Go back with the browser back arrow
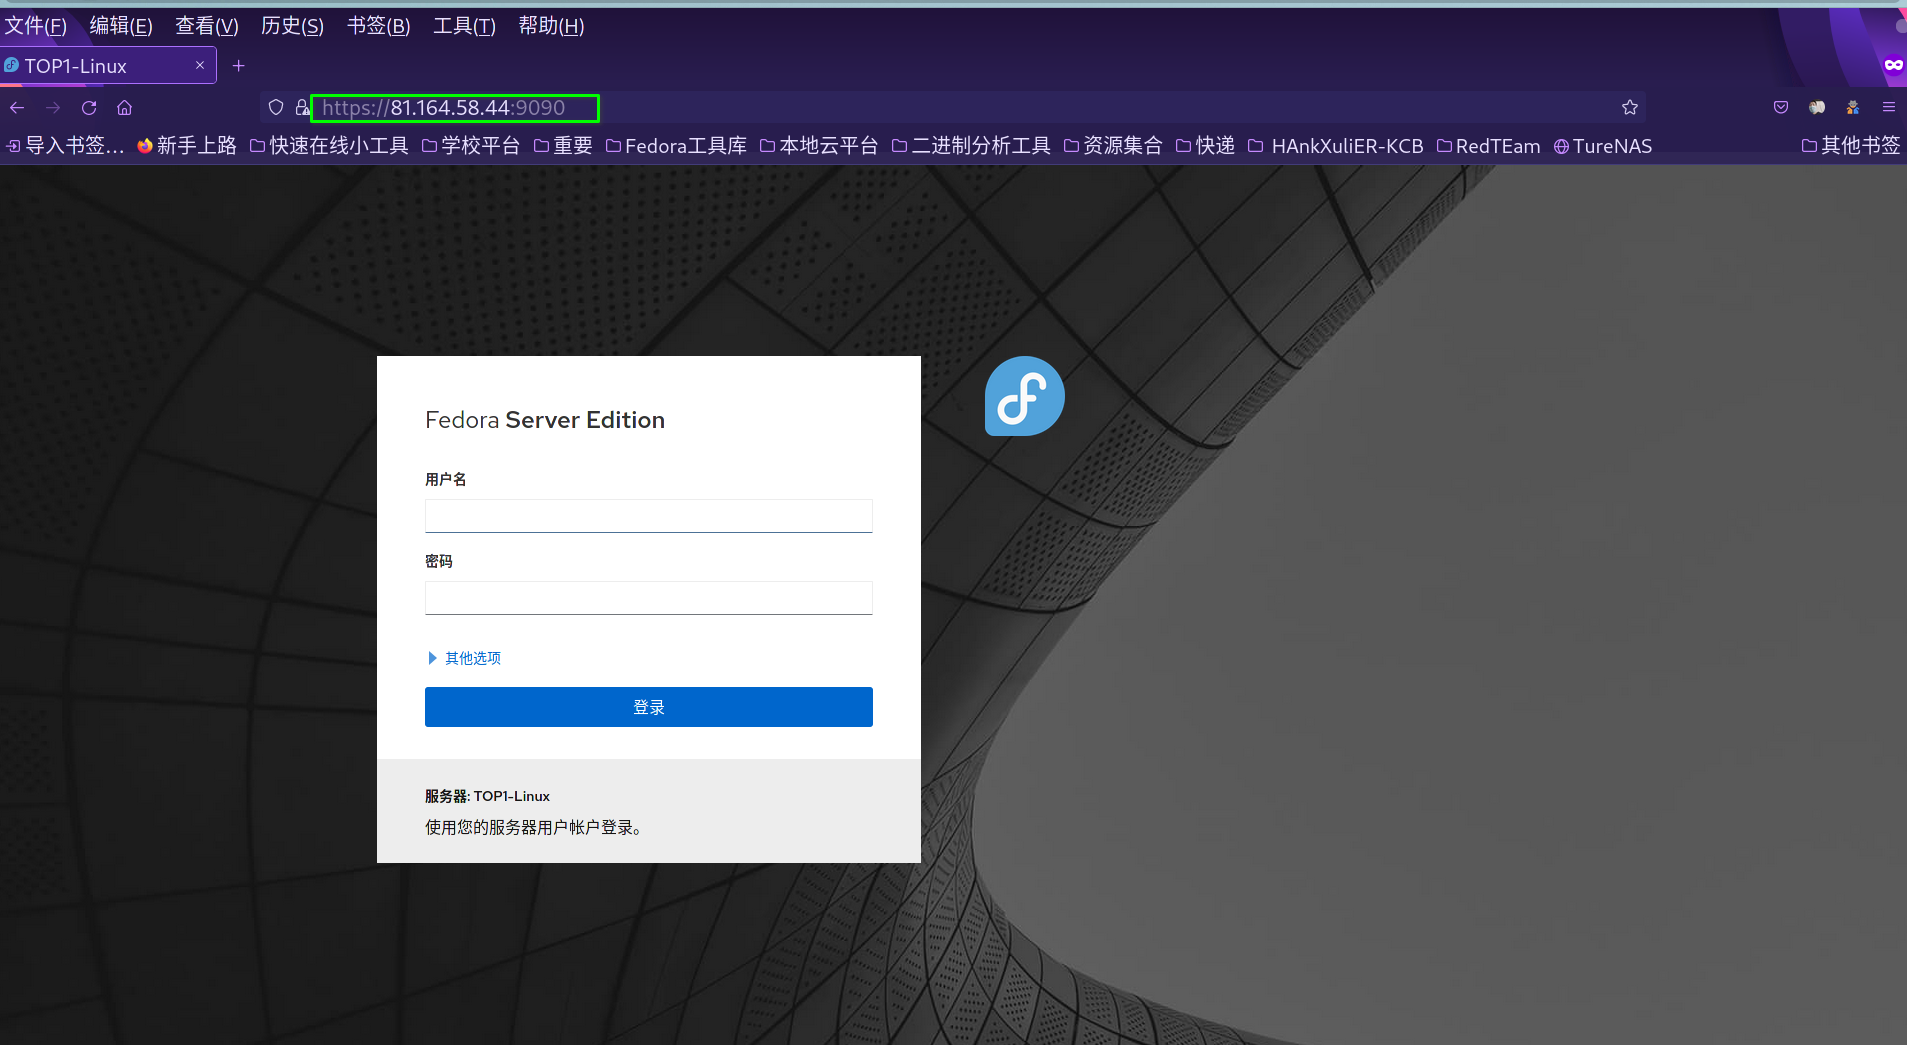 click(x=17, y=108)
